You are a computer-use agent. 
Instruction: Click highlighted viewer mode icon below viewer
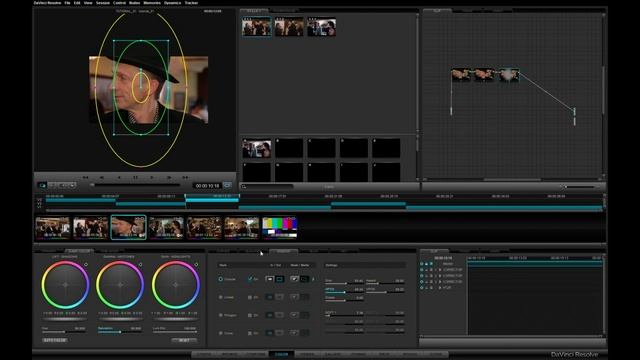point(42,185)
